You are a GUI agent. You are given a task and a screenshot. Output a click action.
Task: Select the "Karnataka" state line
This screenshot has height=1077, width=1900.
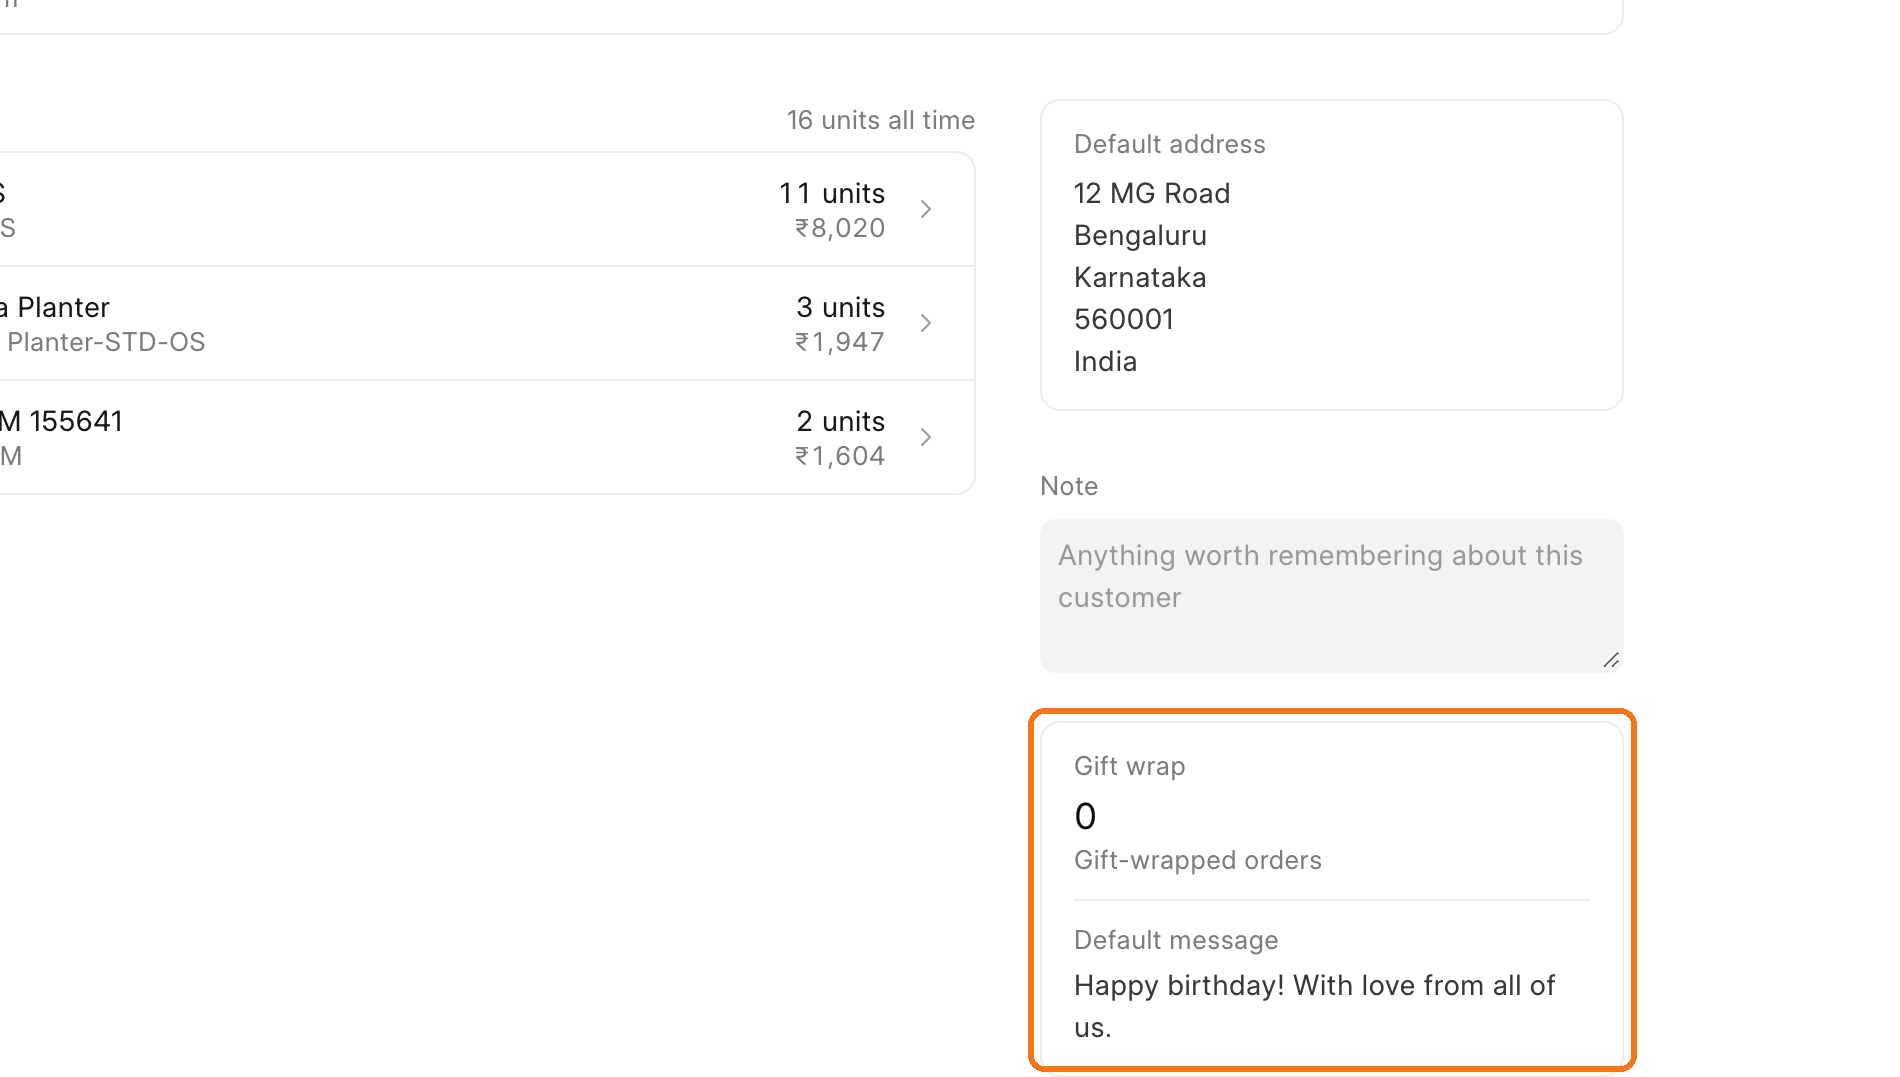1140,277
